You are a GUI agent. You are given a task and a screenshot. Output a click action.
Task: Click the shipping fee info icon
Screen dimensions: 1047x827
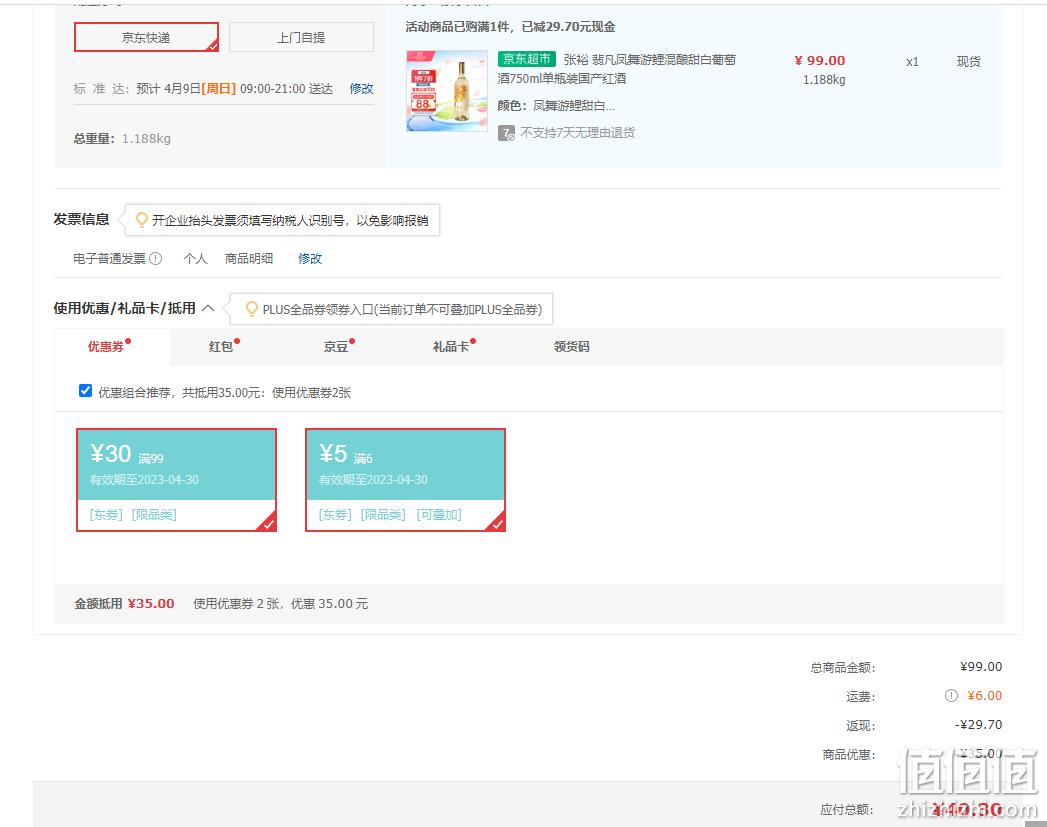(952, 696)
